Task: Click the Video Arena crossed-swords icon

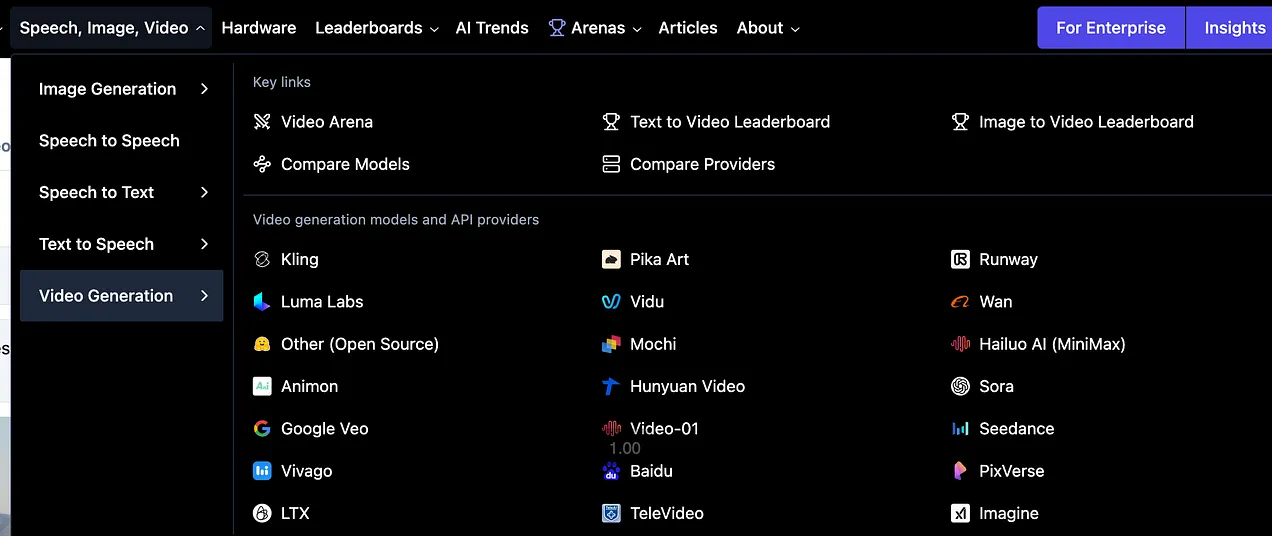Action: pos(262,122)
